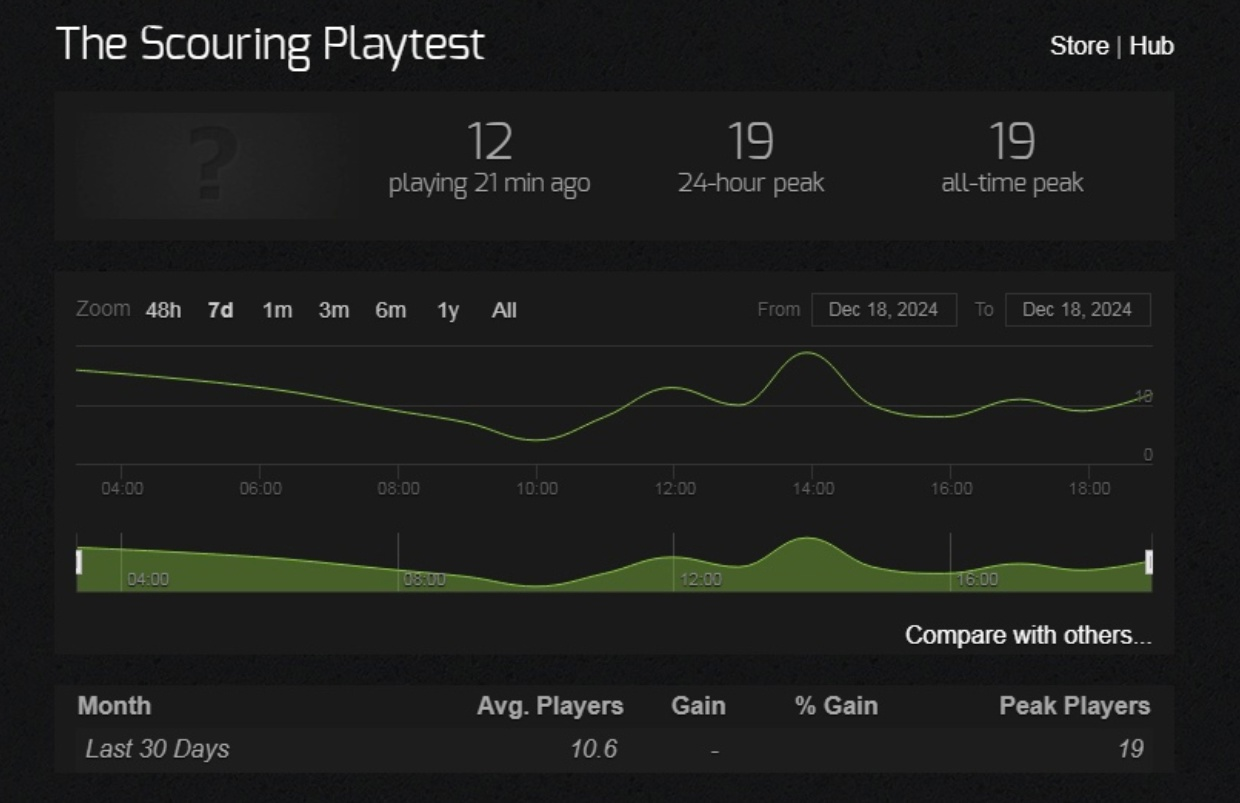Click the Last 30 Days row

click(x=158, y=749)
